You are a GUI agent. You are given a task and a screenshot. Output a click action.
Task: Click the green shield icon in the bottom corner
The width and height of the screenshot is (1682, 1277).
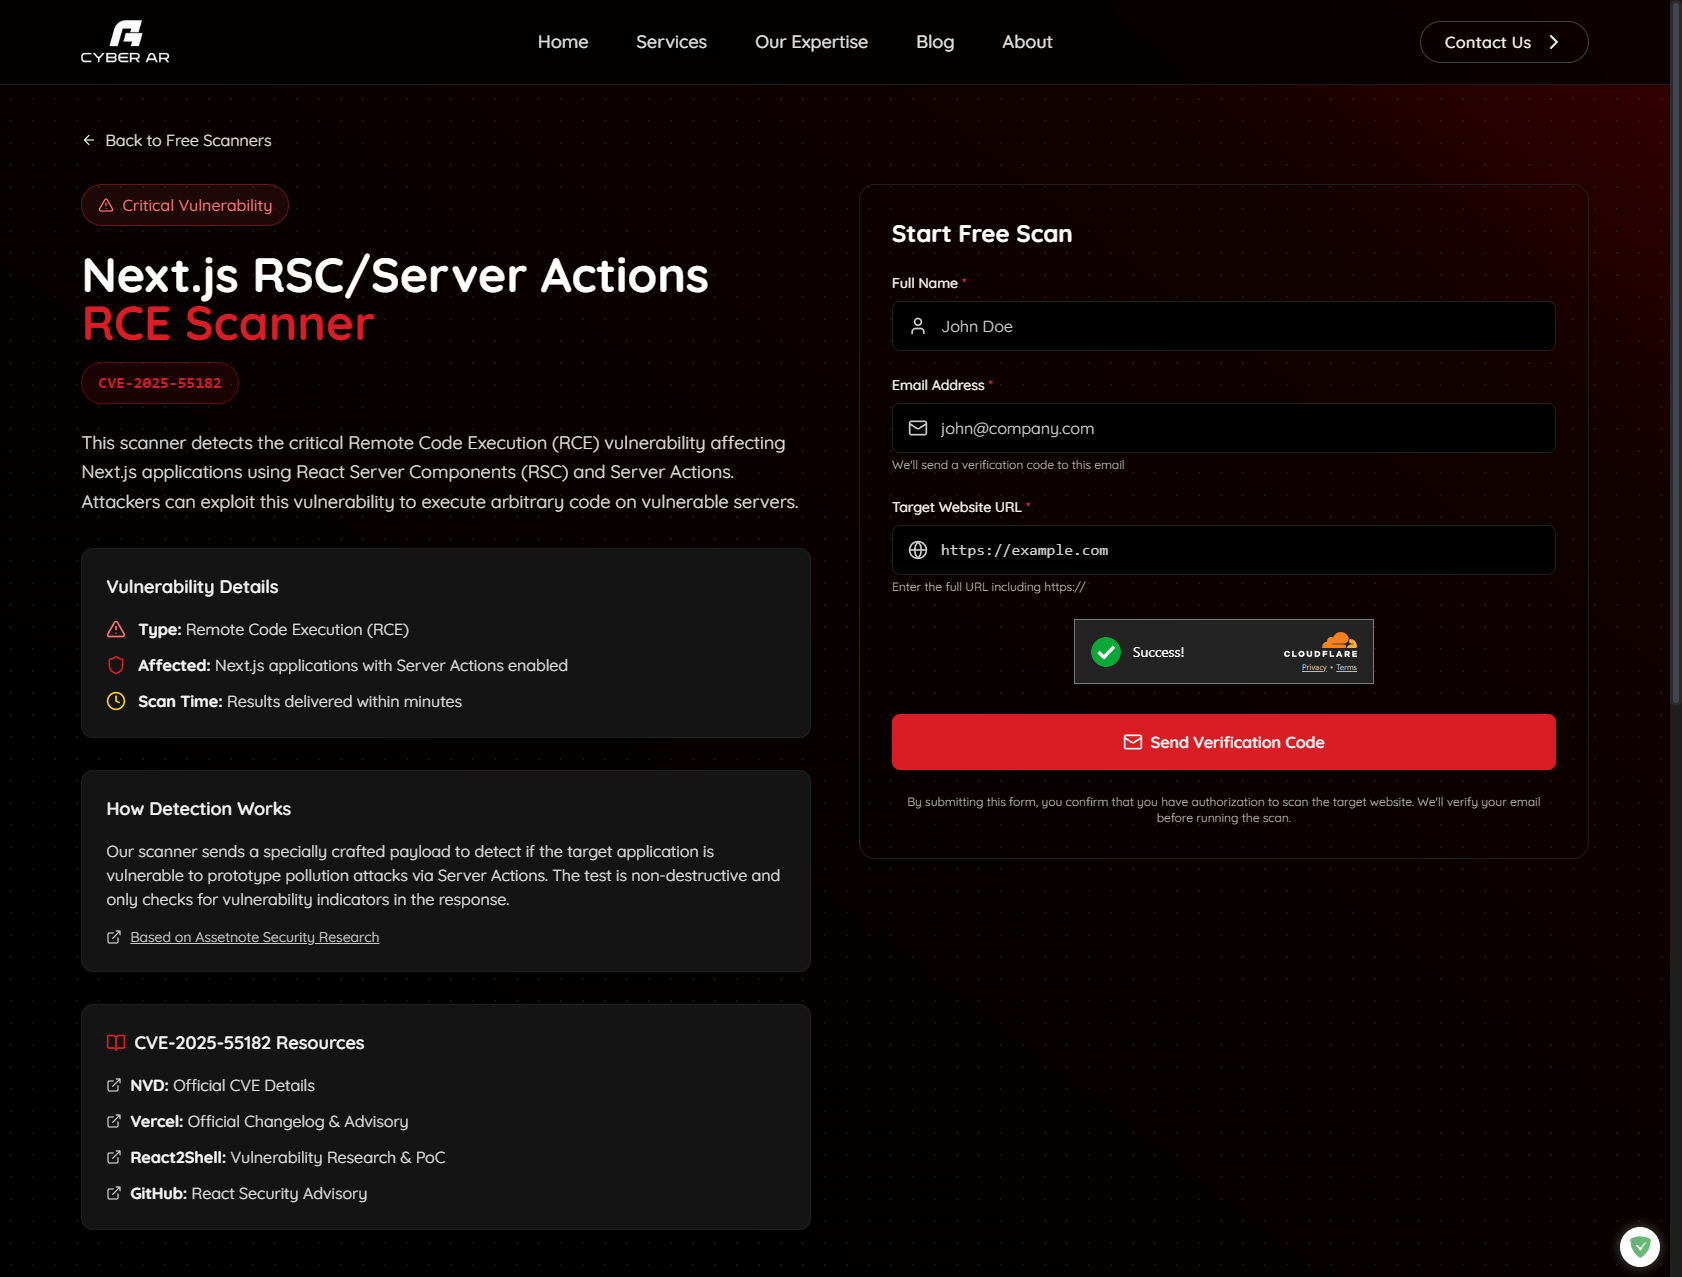[x=1640, y=1246]
